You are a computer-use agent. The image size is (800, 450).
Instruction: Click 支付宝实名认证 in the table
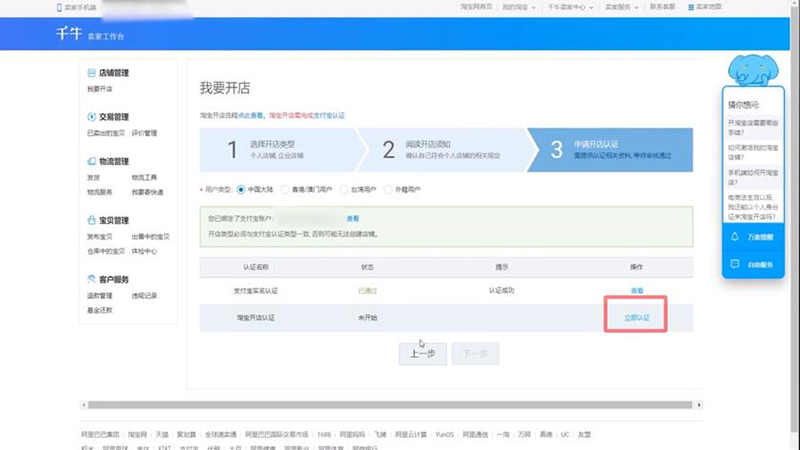point(256,291)
